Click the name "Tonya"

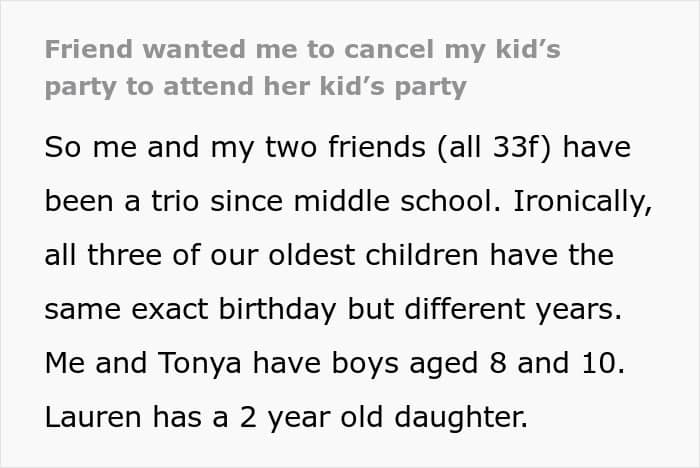pyautogui.click(x=200, y=364)
